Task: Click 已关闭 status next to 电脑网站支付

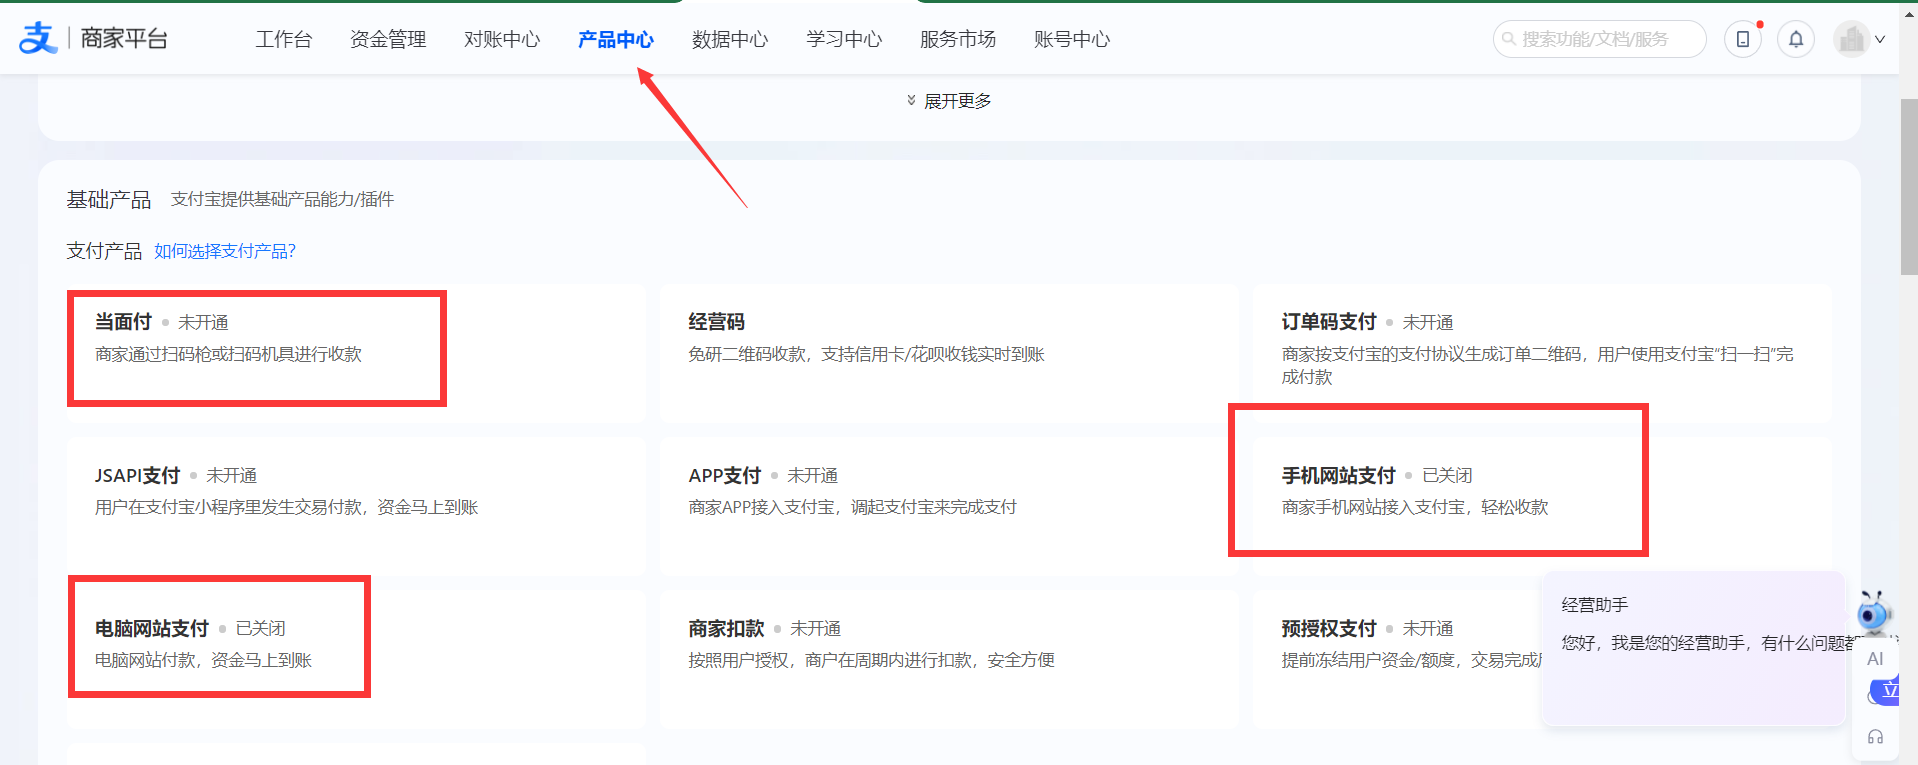Action: 260,628
